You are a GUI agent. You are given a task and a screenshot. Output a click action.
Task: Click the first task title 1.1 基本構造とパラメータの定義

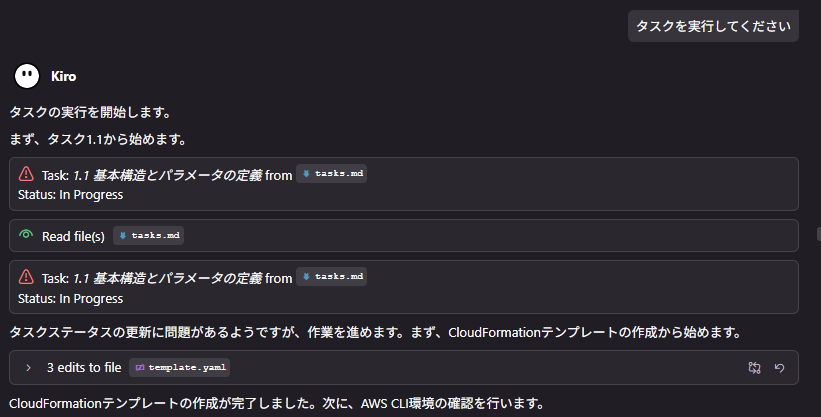coord(167,175)
